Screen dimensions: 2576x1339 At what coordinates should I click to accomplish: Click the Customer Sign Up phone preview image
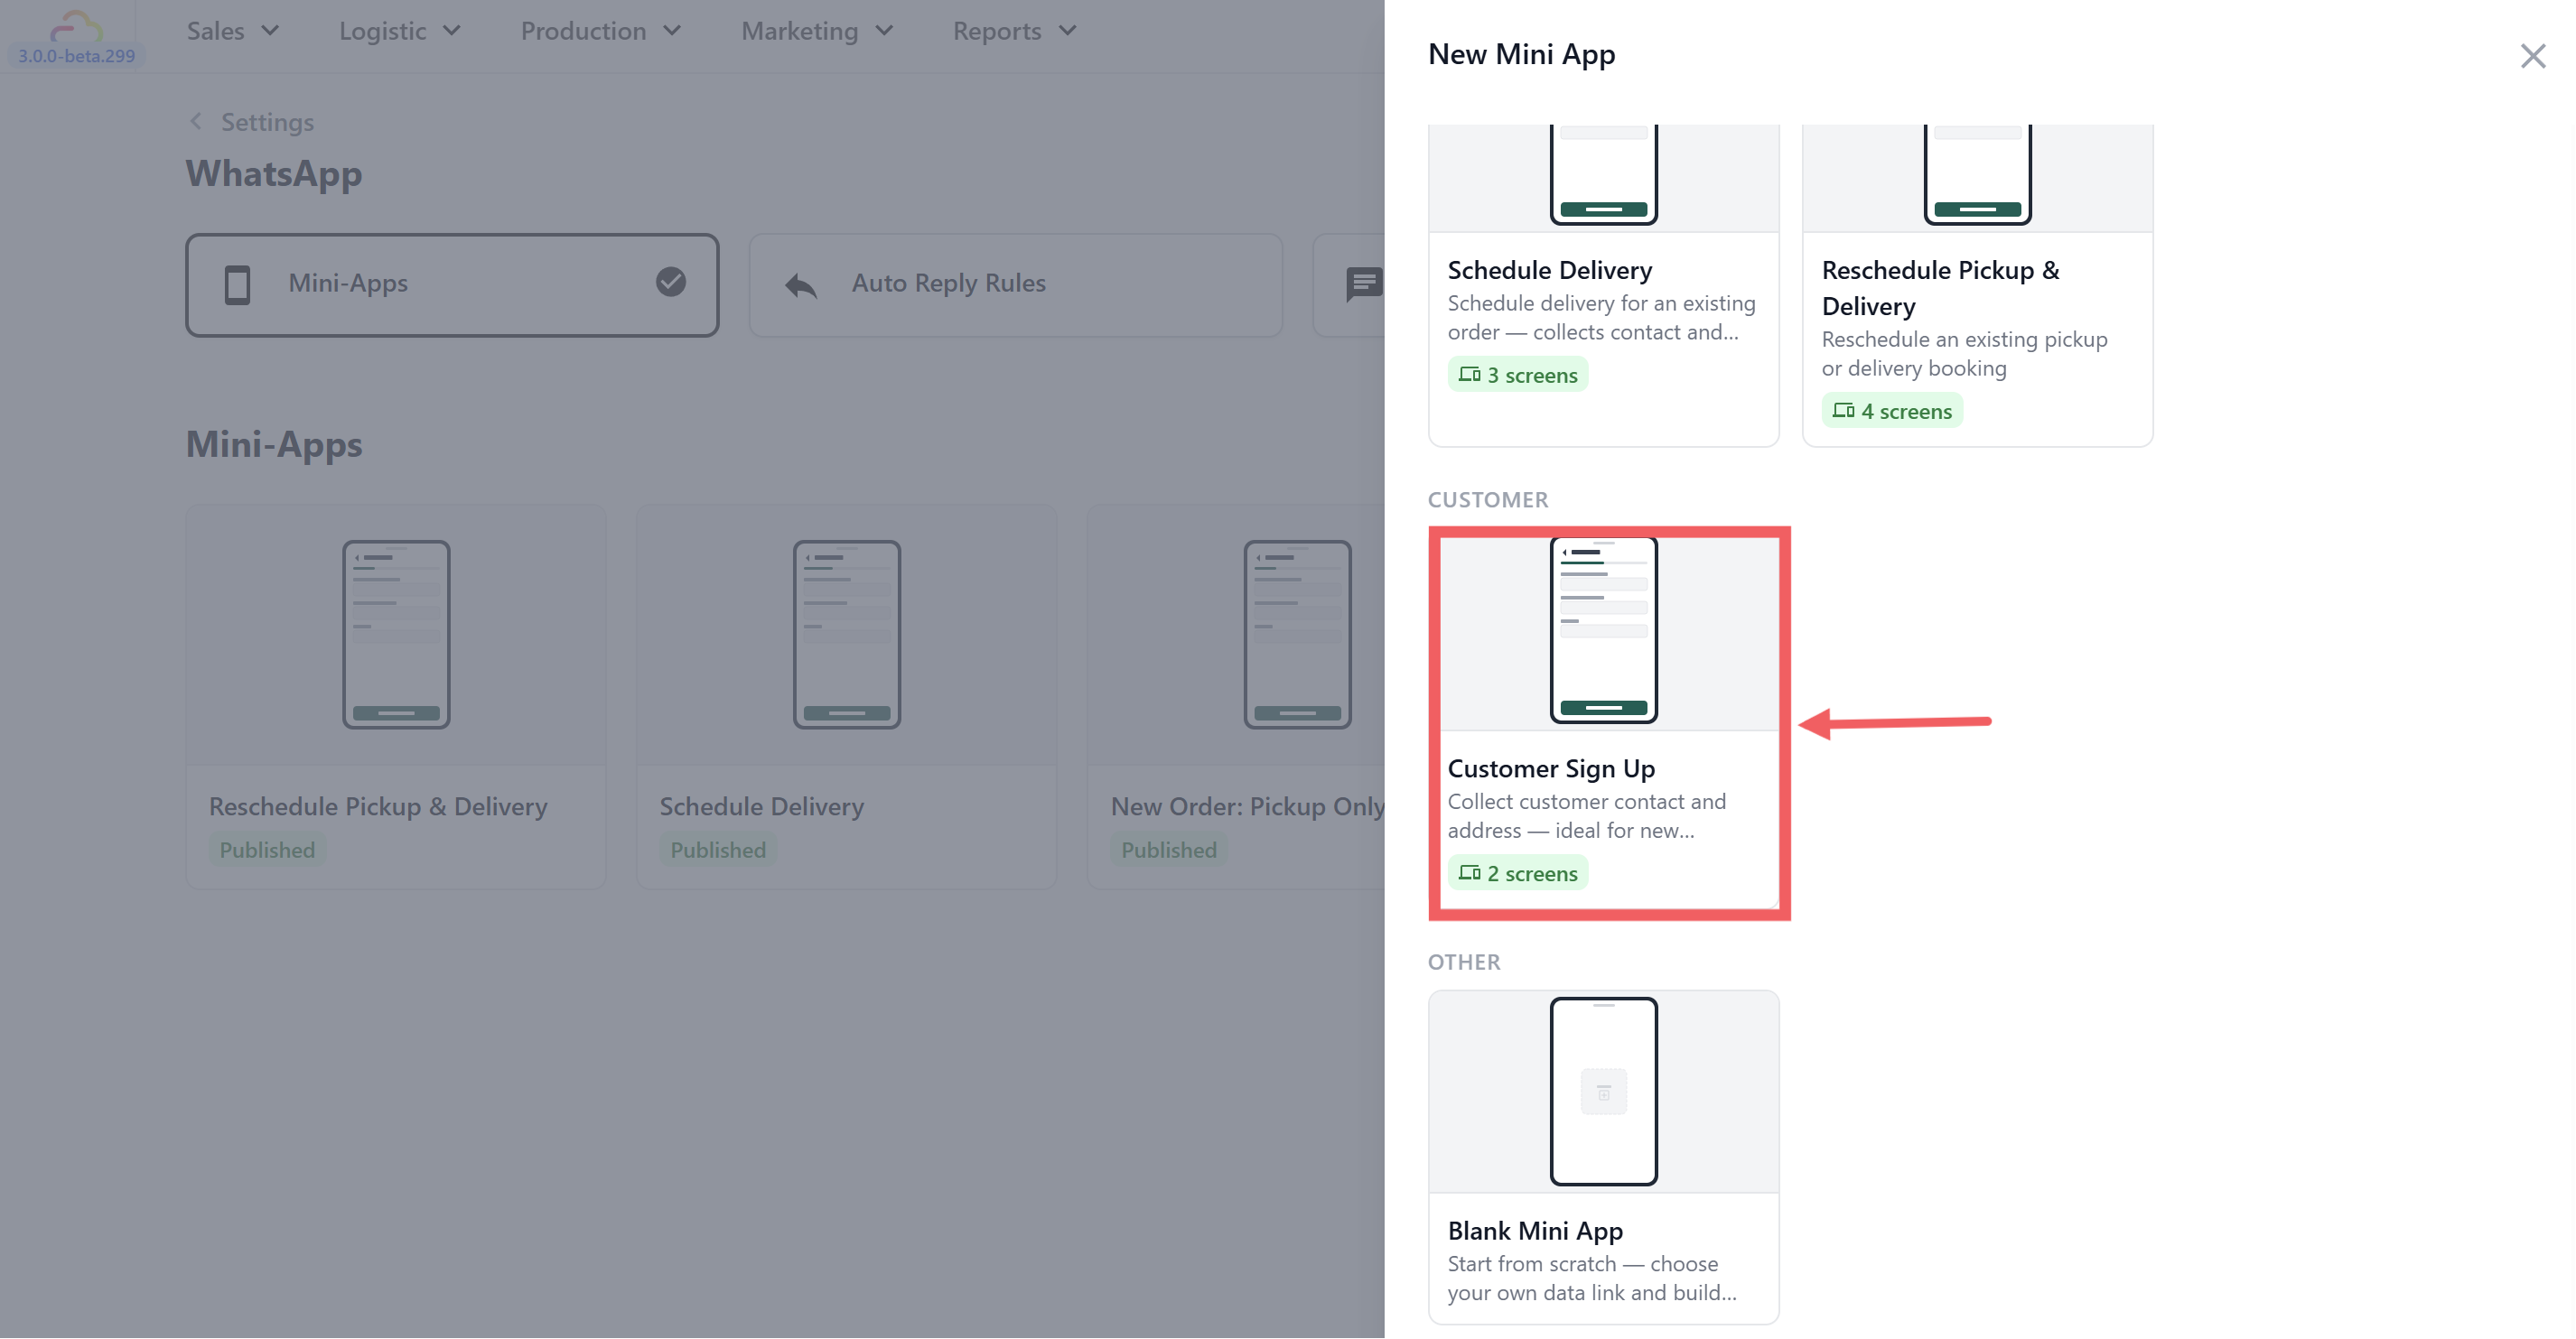[x=1603, y=630]
